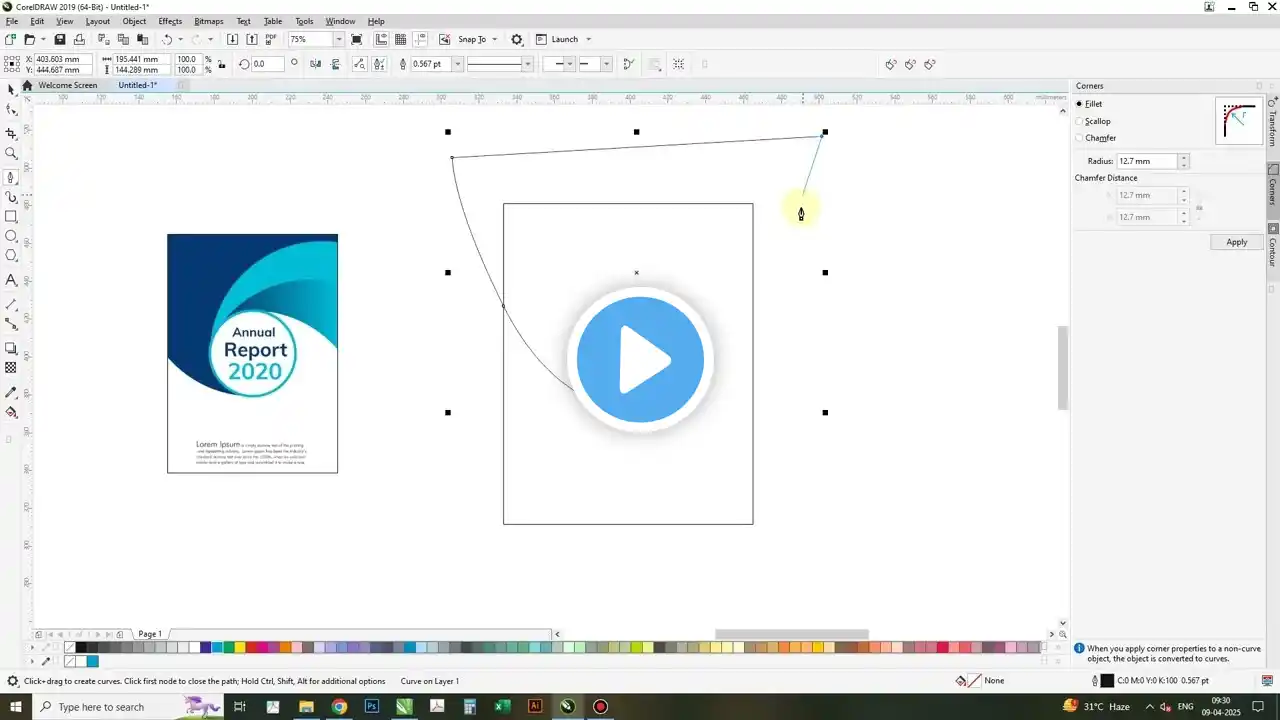
Task: Open the Effects menu
Action: click(x=170, y=21)
